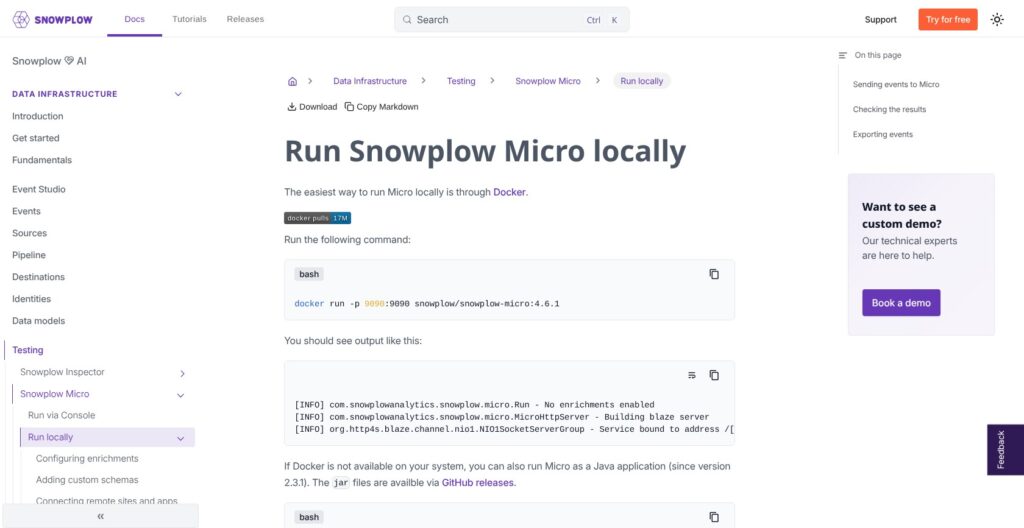Open Snowplow Micro sidebar item

(55, 394)
